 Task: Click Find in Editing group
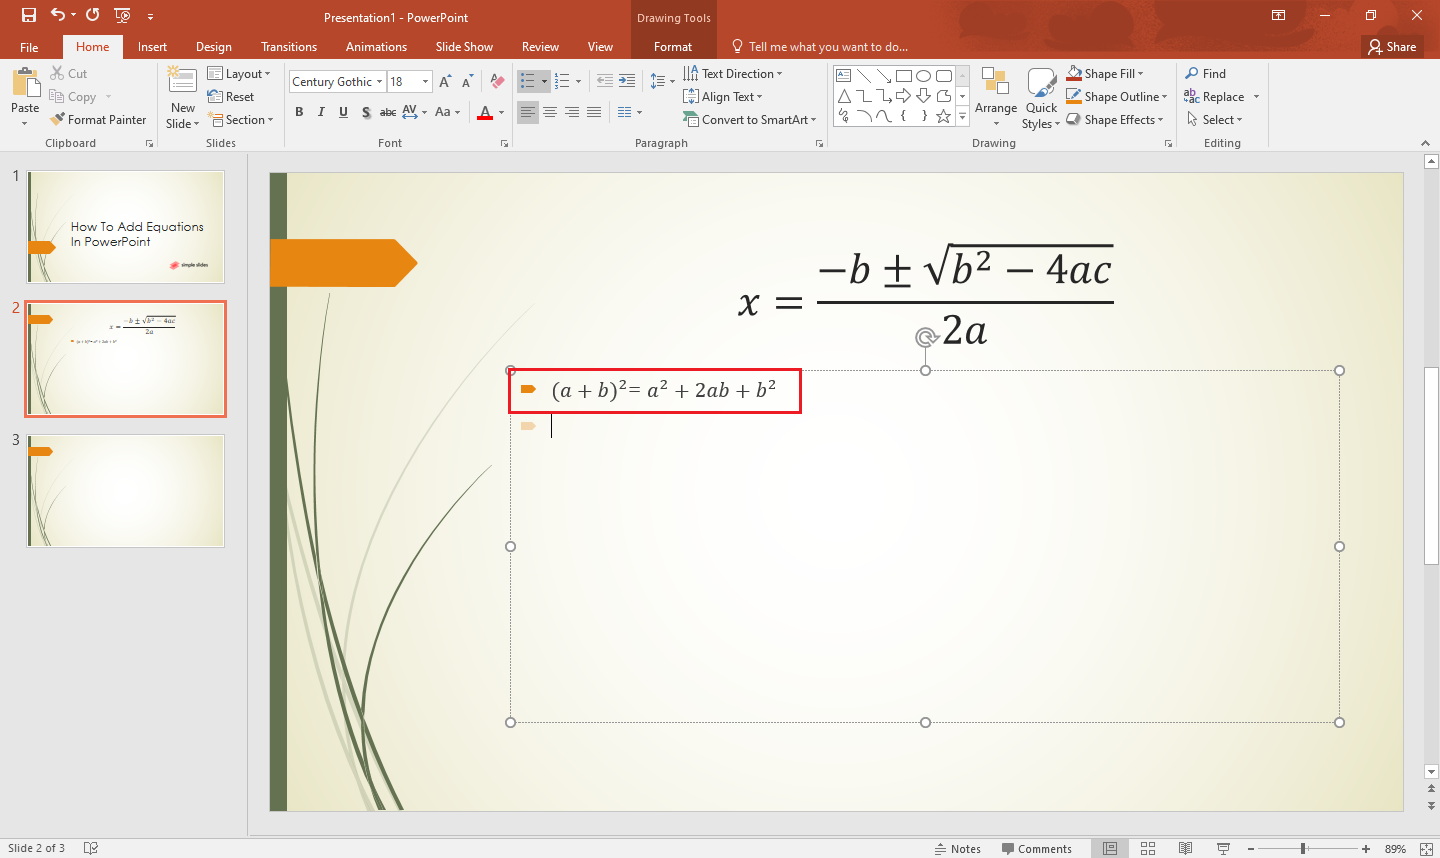coord(1206,74)
